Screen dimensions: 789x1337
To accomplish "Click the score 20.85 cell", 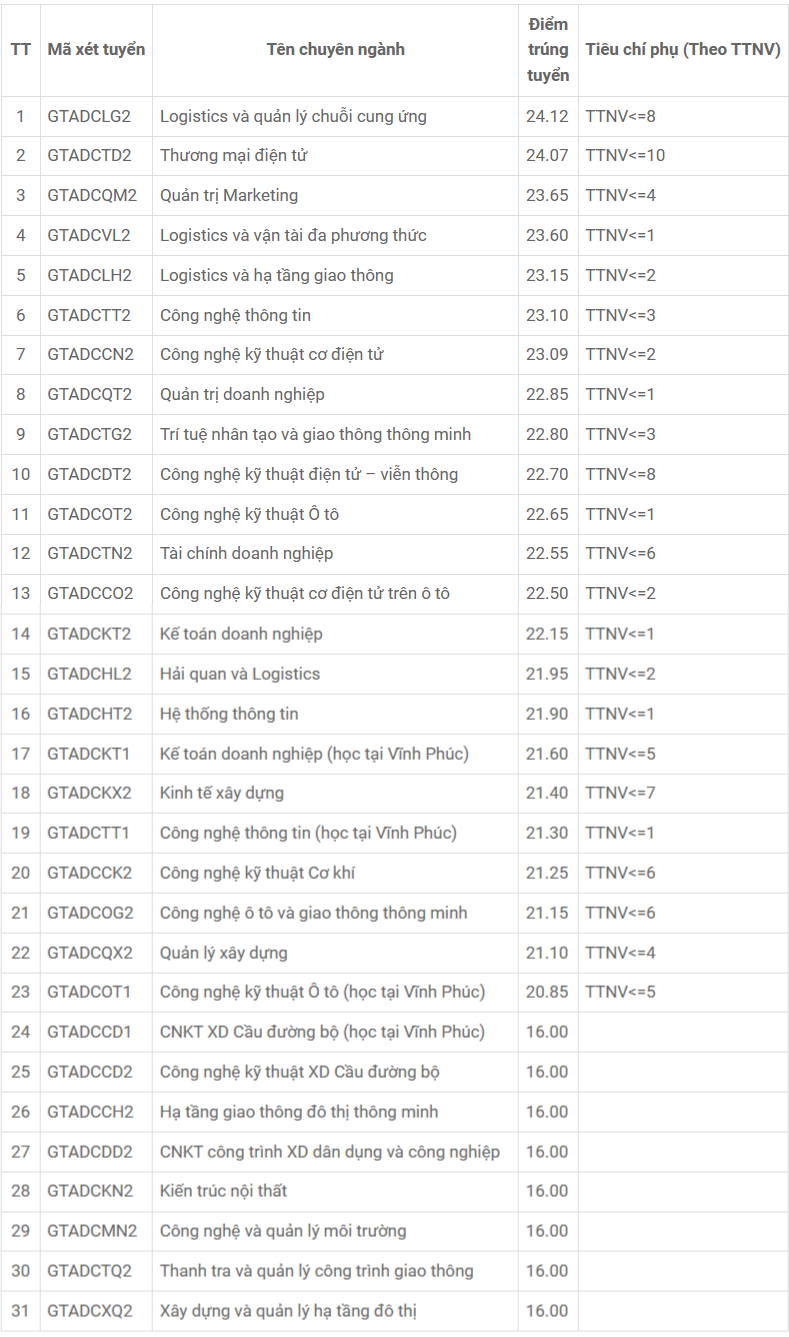I will tap(547, 992).
